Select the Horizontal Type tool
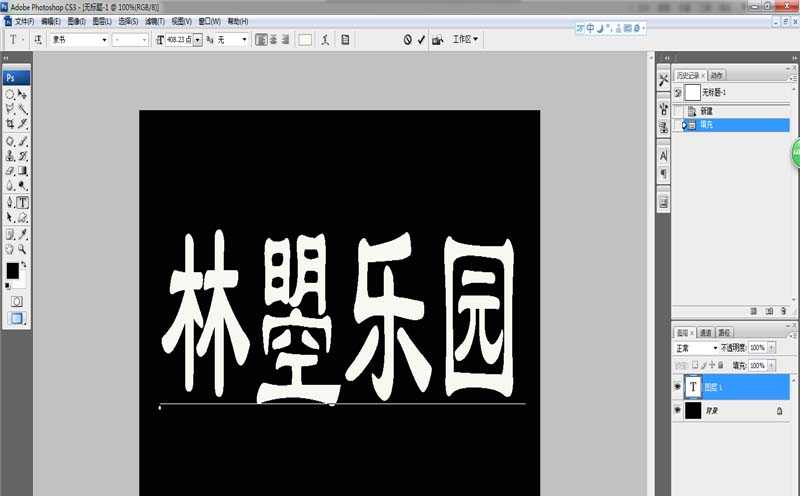 pos(22,203)
